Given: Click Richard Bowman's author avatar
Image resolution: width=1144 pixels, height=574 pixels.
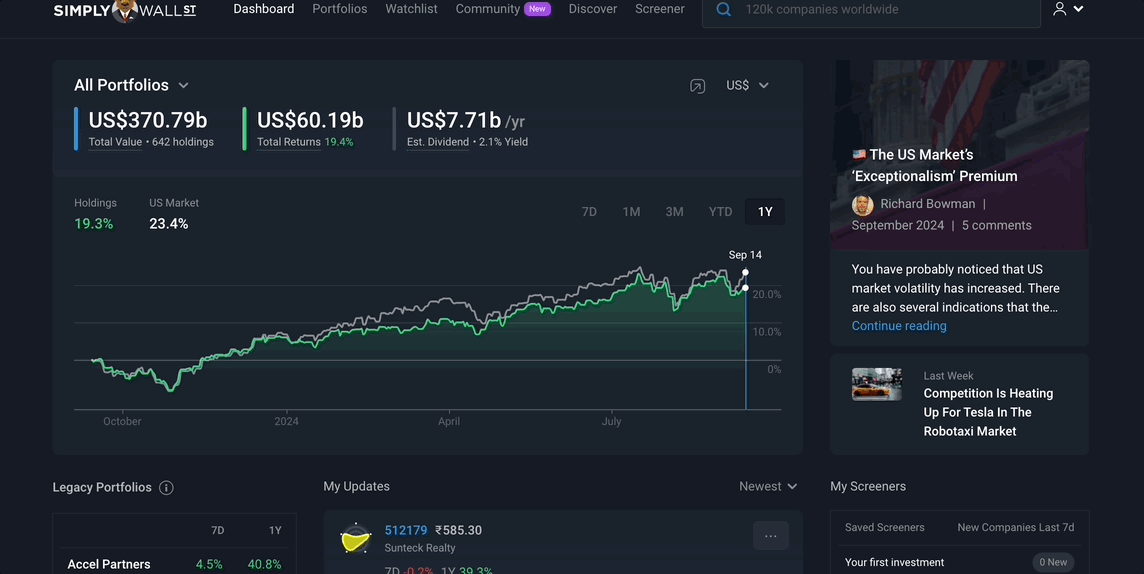Looking at the screenshot, I should pos(862,204).
